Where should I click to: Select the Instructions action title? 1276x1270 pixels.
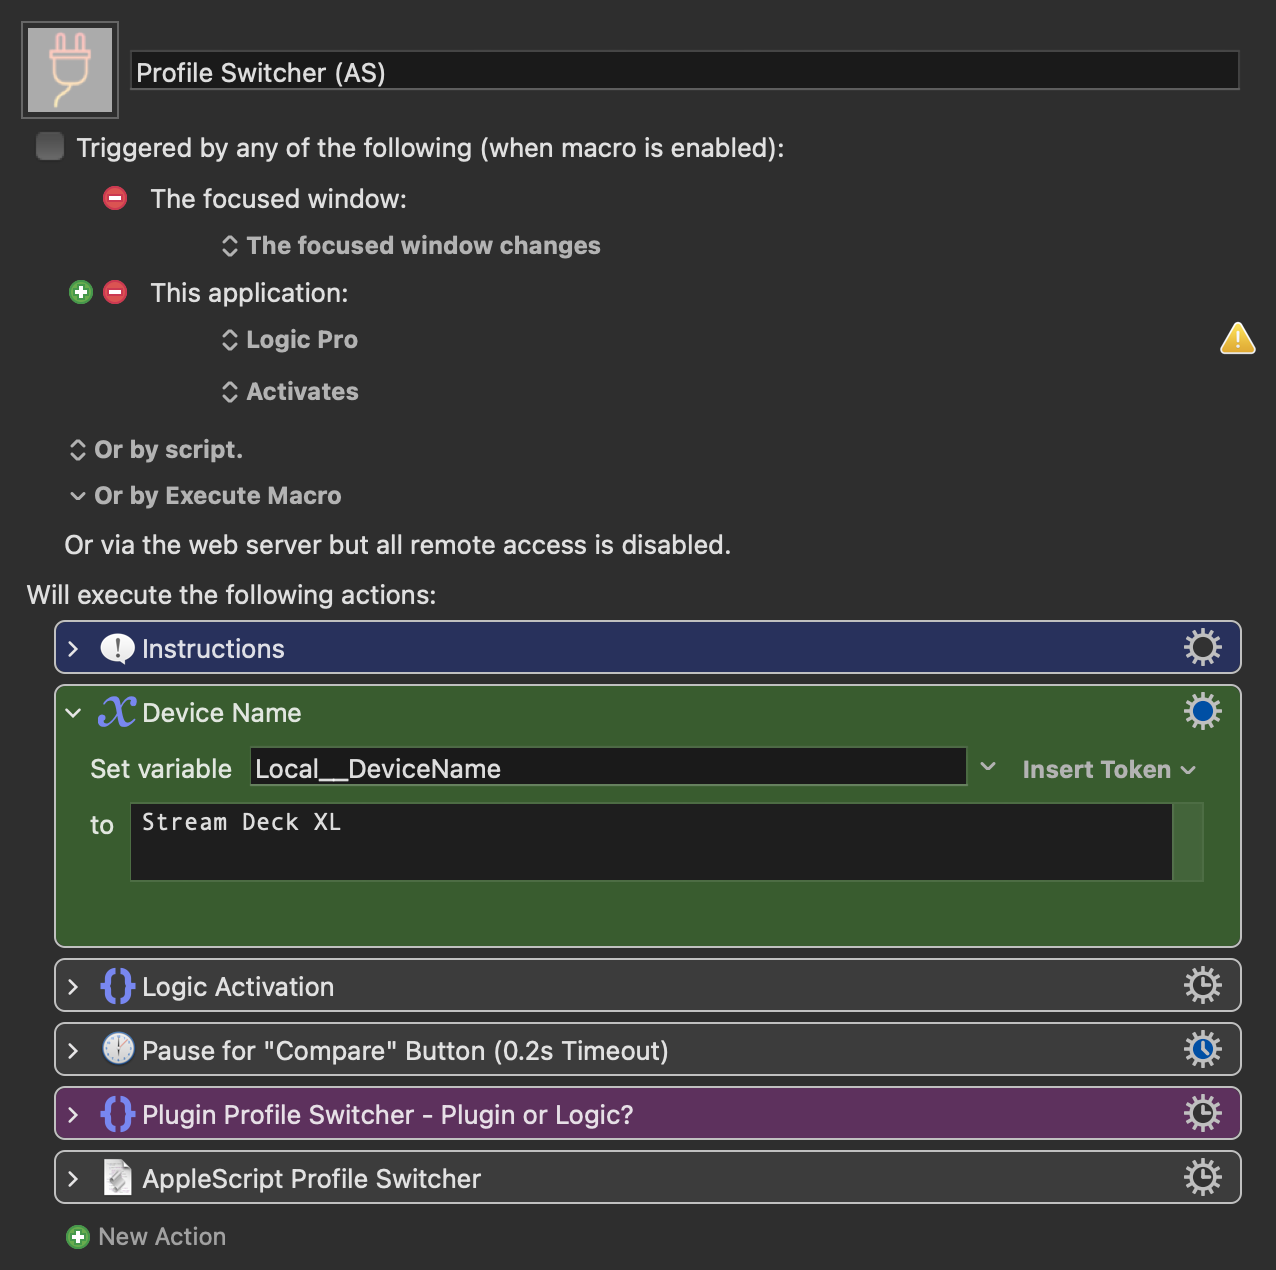point(213,649)
